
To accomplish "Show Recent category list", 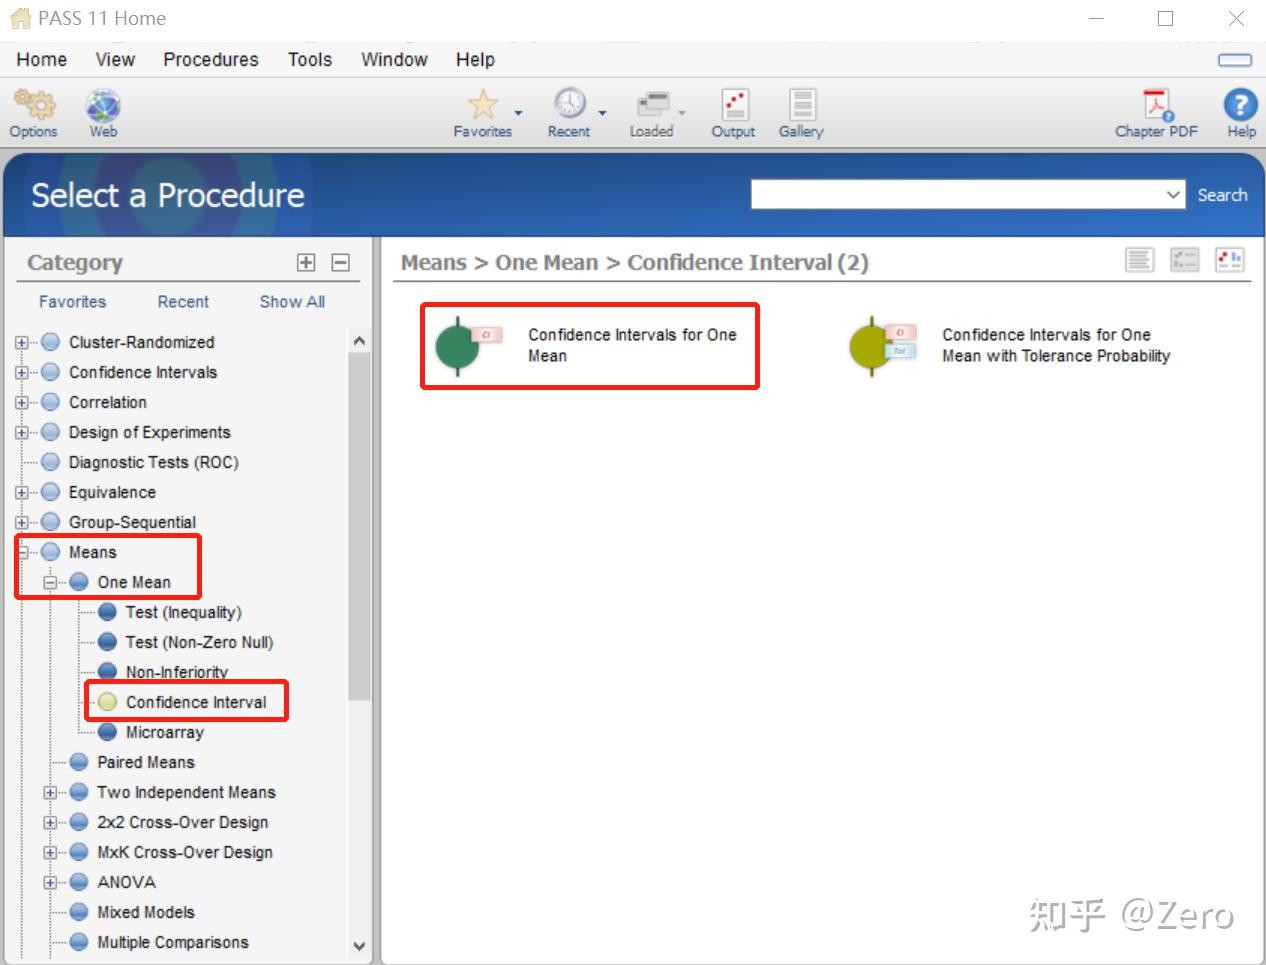I will pyautogui.click(x=183, y=302).
